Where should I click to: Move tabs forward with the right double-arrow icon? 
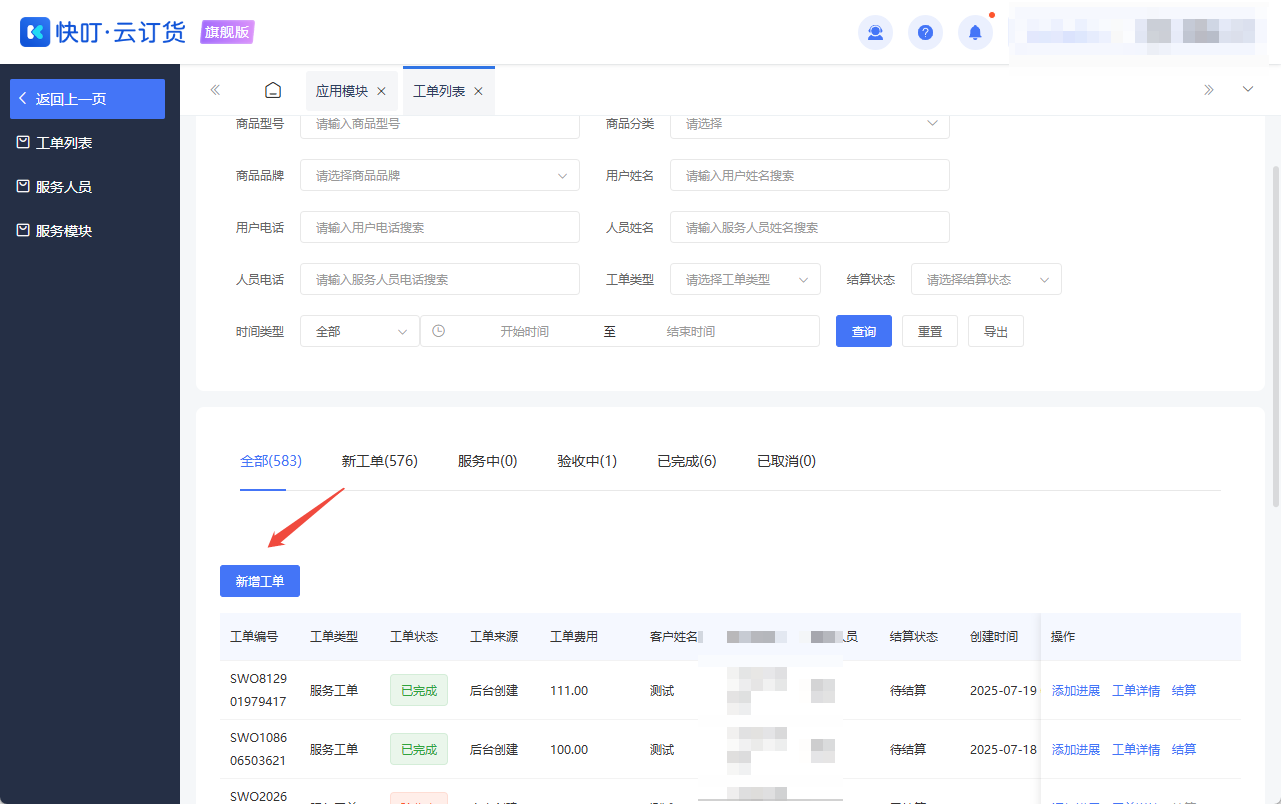pos(1209,90)
